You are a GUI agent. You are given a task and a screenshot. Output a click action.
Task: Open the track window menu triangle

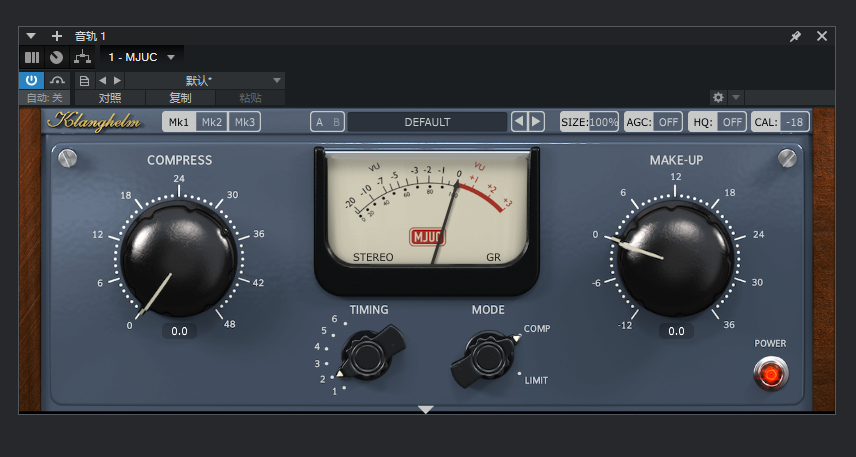click(31, 36)
